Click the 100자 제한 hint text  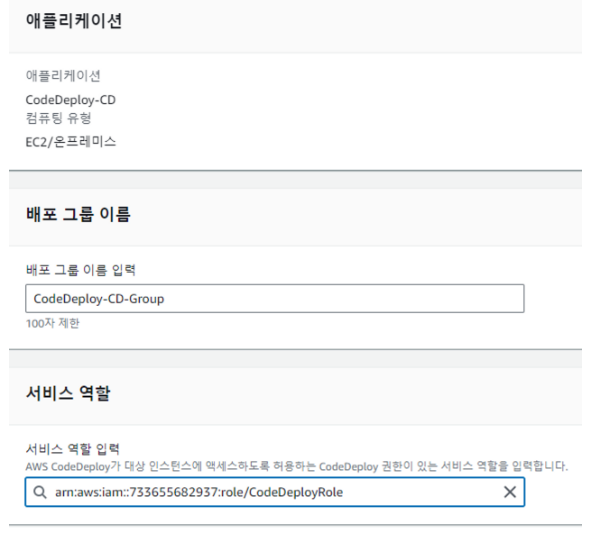coord(53,323)
